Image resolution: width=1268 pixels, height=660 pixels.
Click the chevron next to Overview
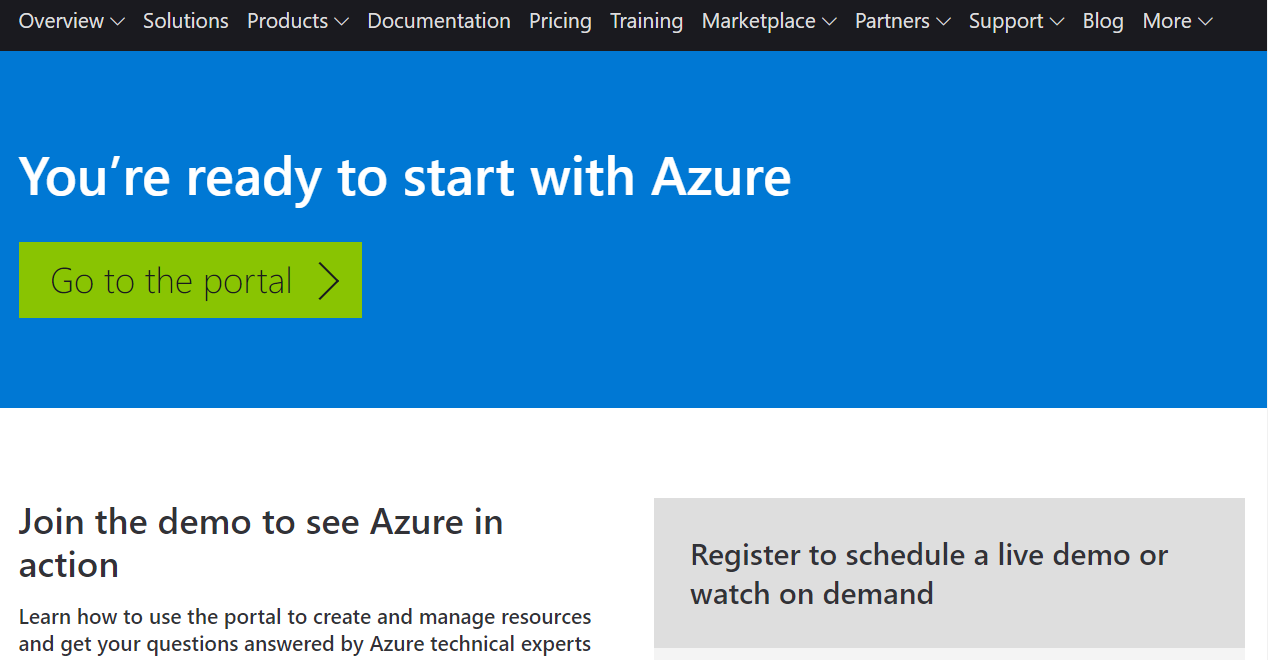117,22
